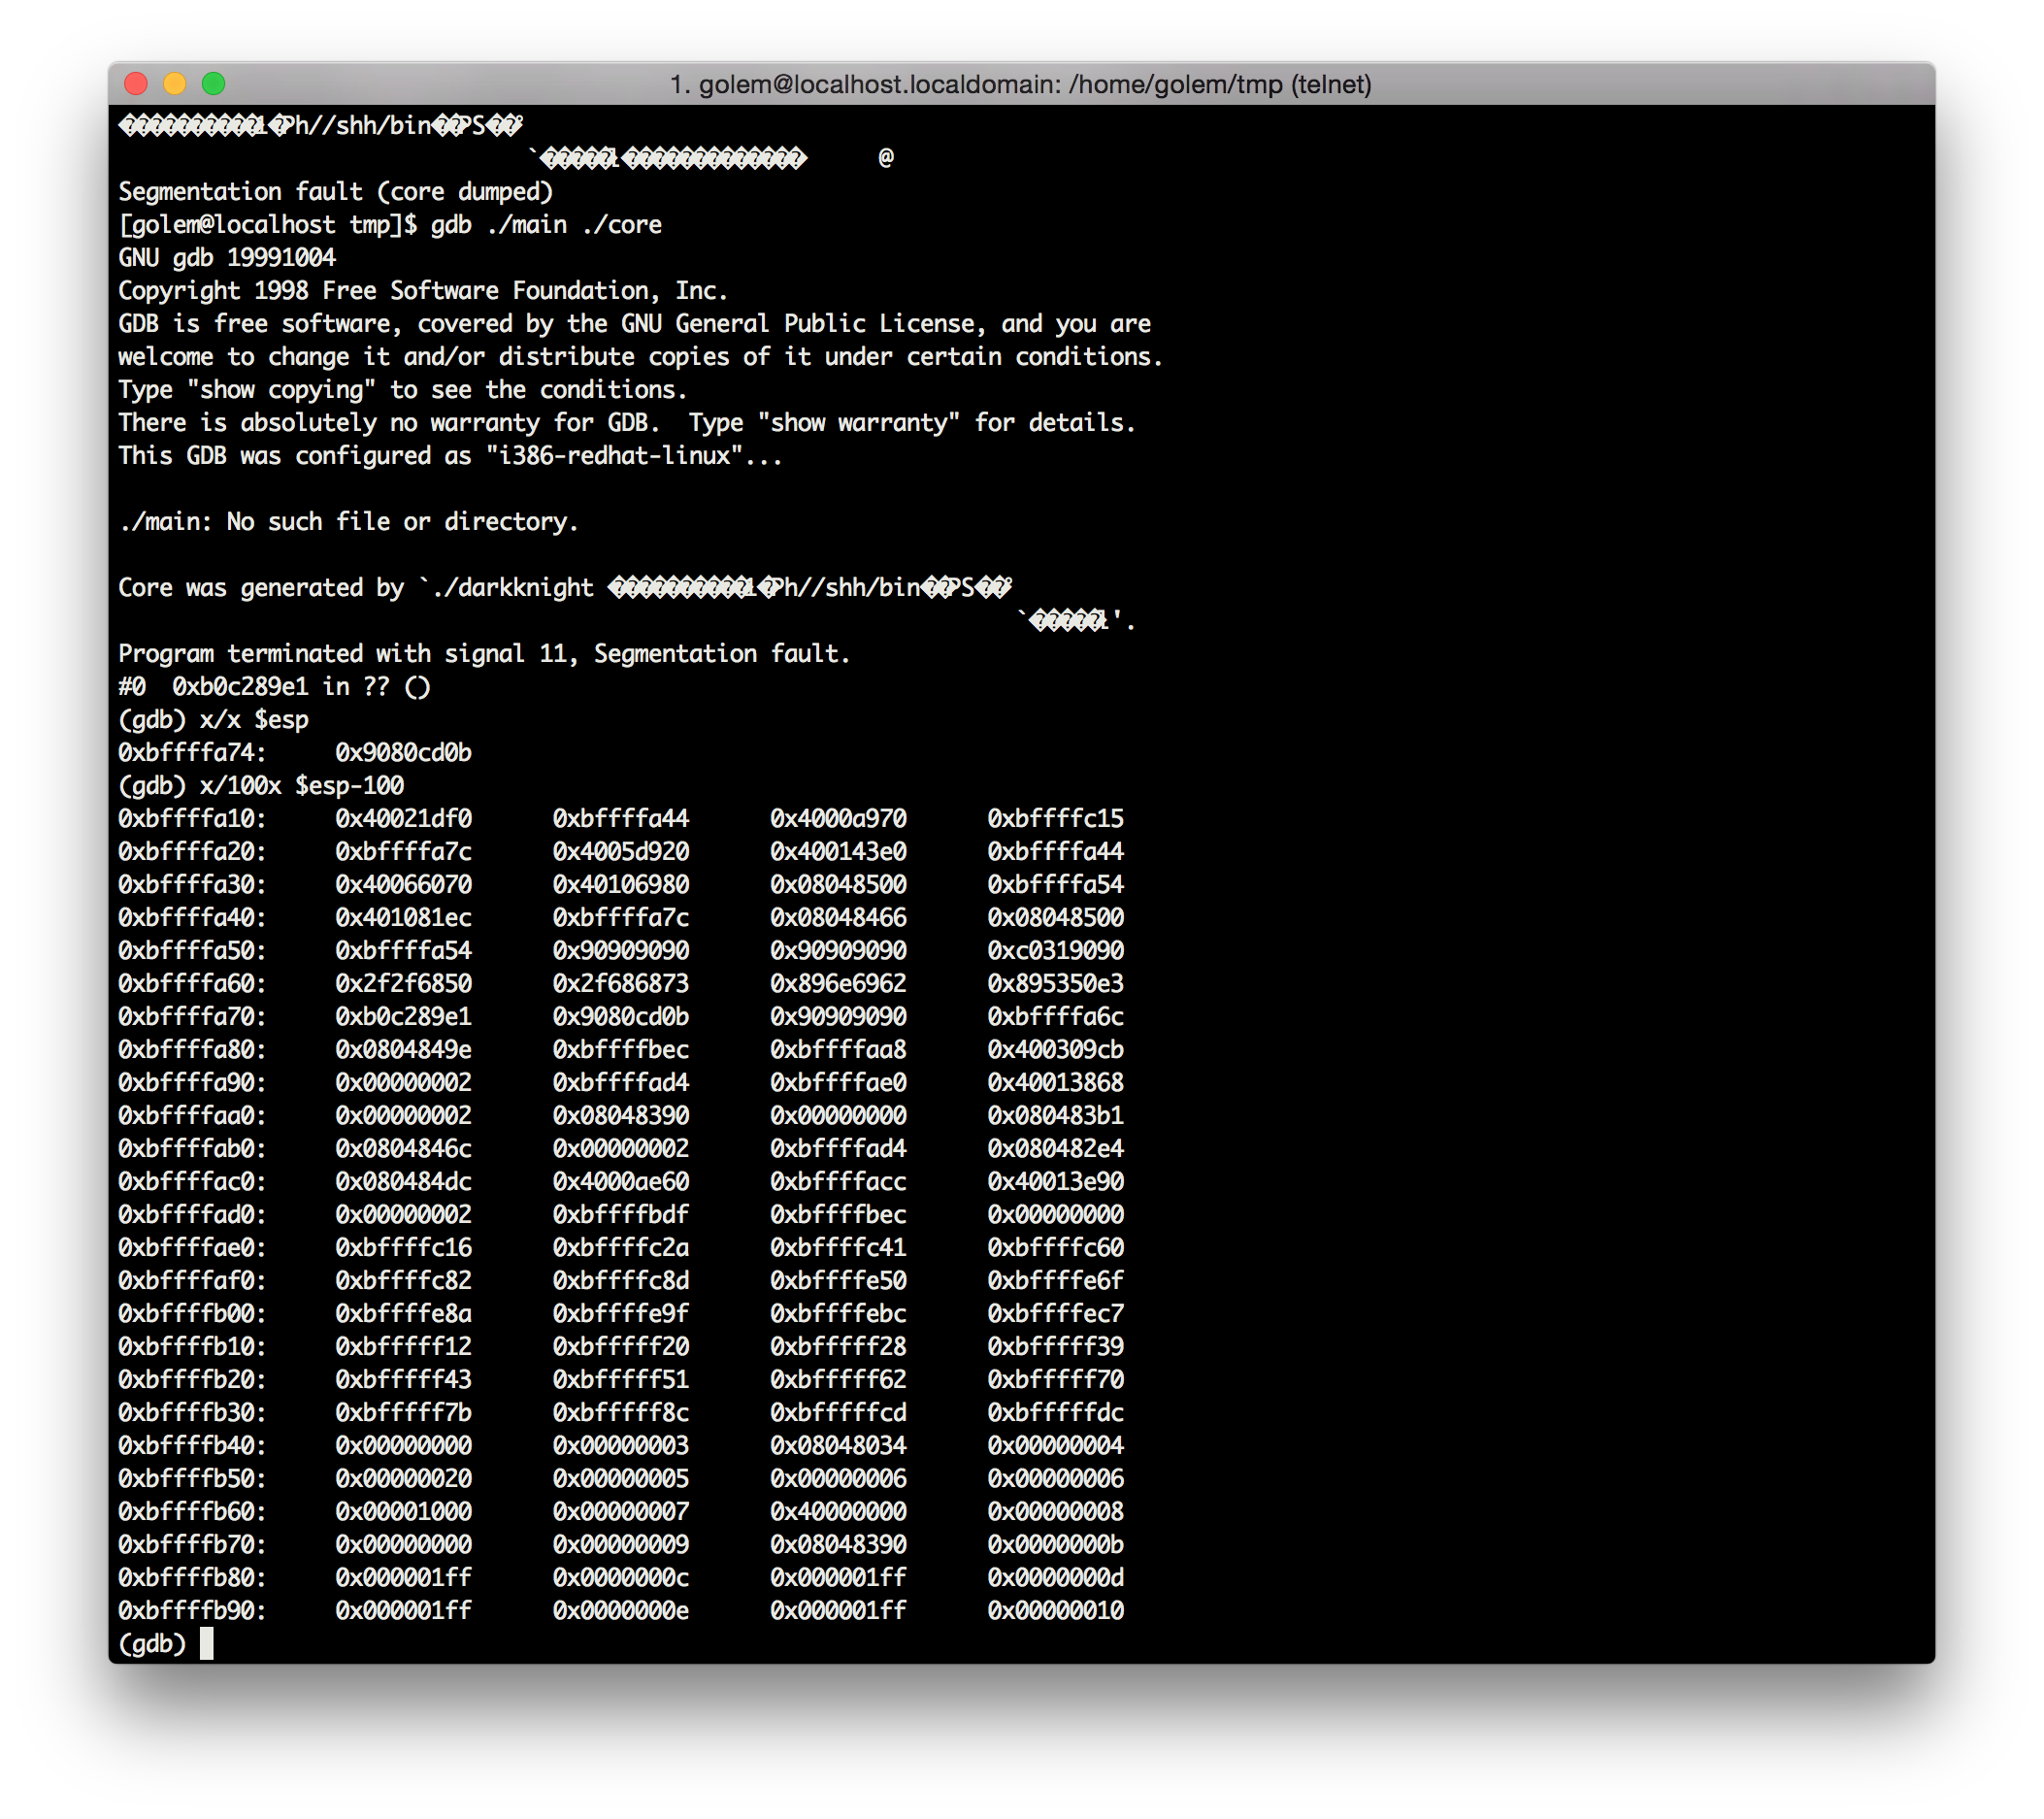Click the gdb prompt cursor block
The height and width of the screenshot is (1819, 2044).
click(206, 1643)
